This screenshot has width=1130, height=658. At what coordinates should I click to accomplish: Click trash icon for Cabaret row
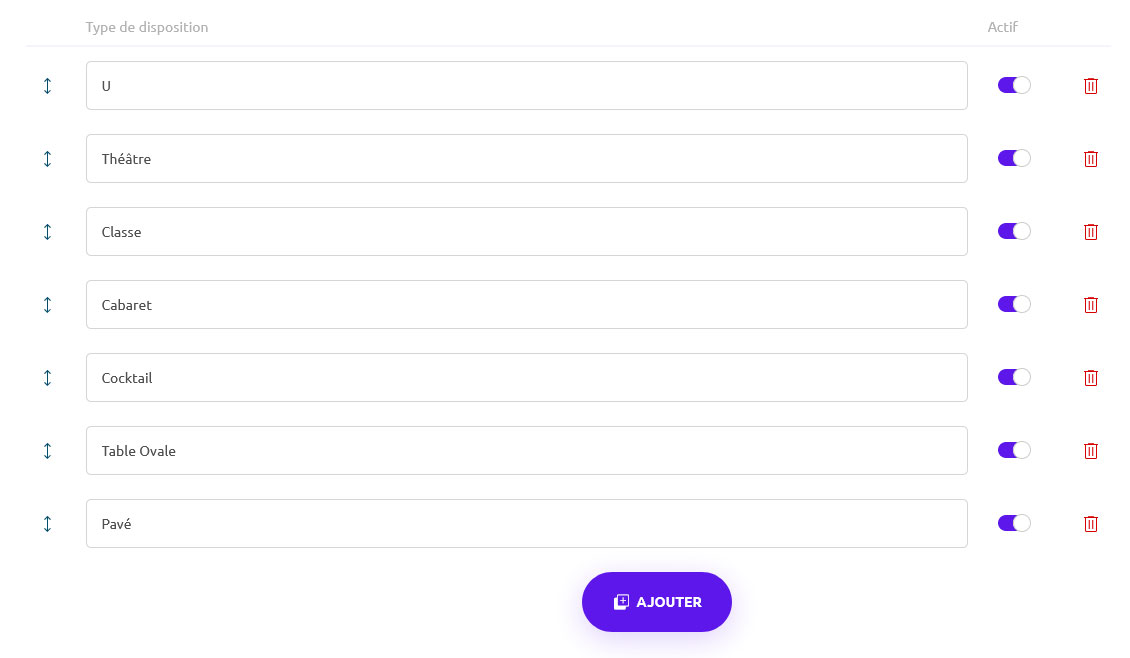[x=1091, y=305]
